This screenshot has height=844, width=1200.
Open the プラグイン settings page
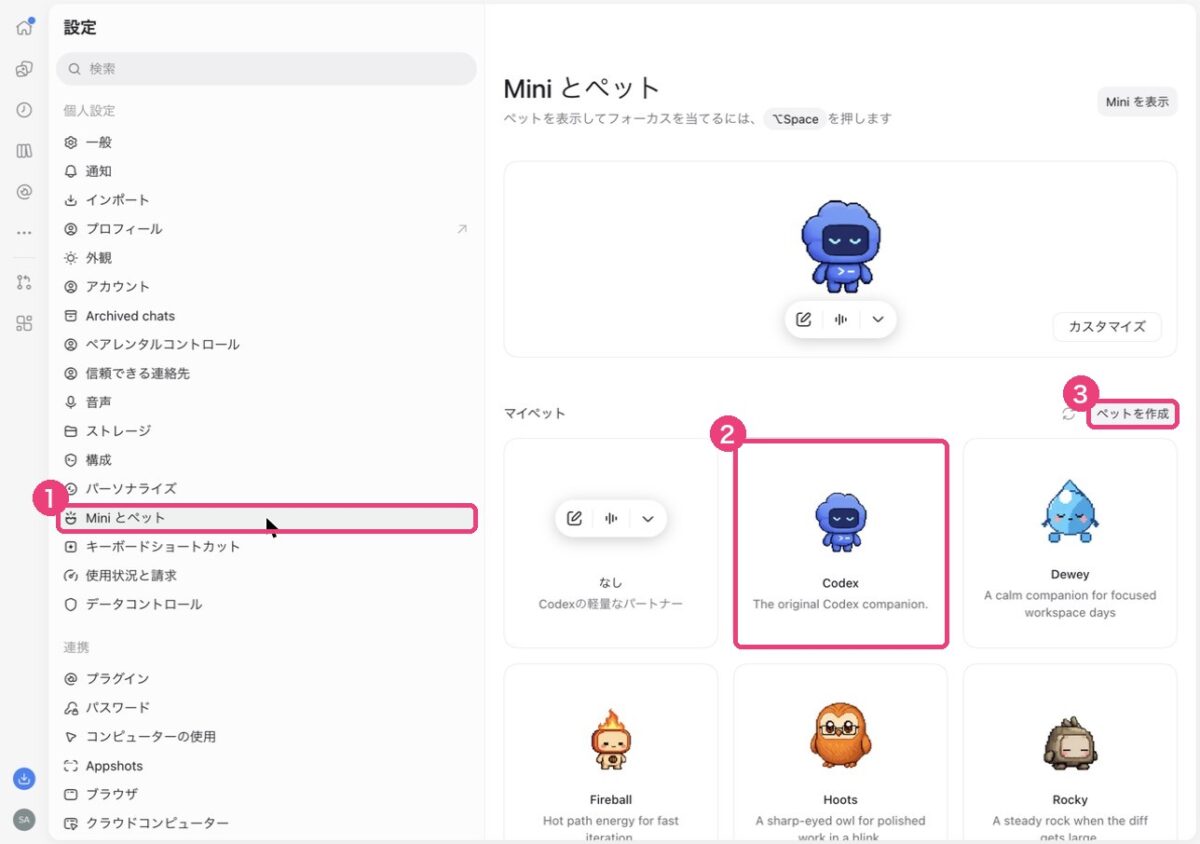pyautogui.click(x=266, y=679)
